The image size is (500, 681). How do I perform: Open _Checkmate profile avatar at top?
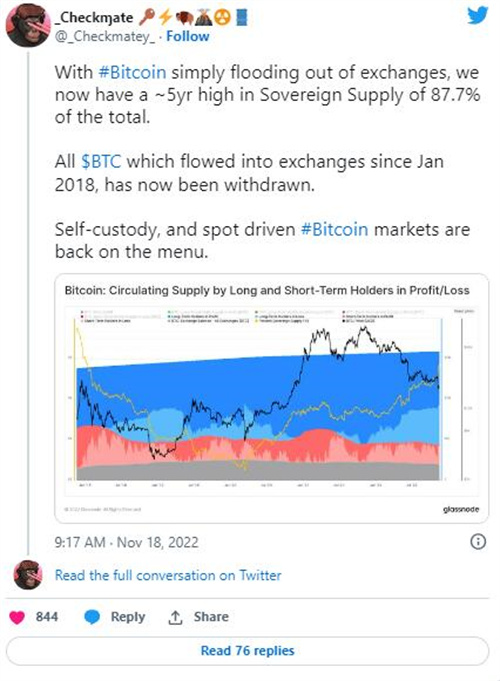pyautogui.click(x=27, y=25)
